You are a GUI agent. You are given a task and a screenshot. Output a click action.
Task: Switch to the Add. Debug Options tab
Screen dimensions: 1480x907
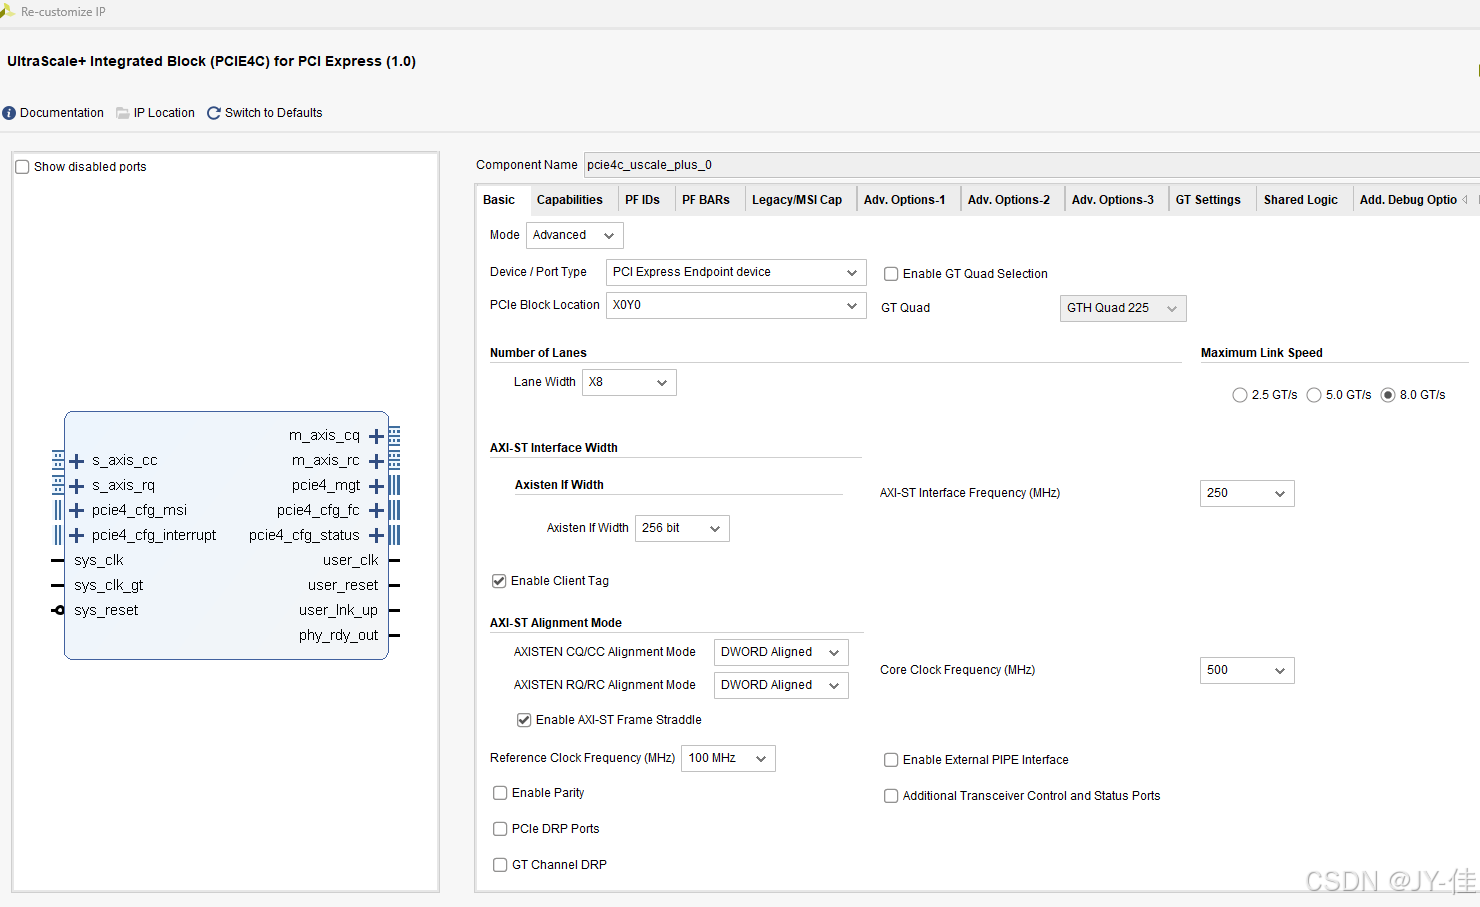click(1408, 200)
